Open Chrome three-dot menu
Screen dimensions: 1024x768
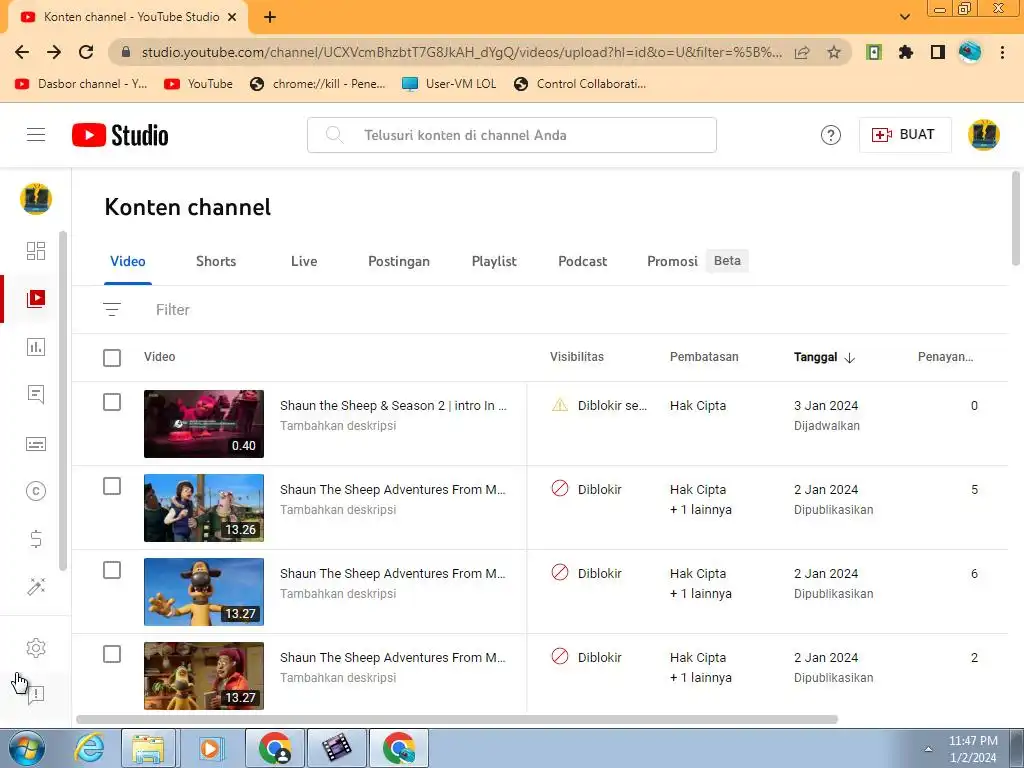tap(1002, 52)
